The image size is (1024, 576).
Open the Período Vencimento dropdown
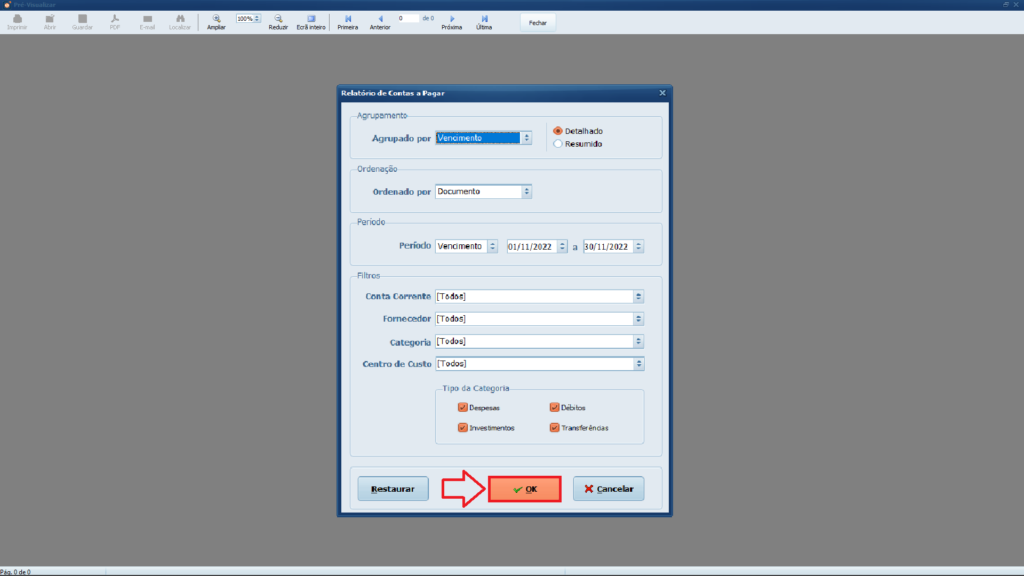point(492,246)
